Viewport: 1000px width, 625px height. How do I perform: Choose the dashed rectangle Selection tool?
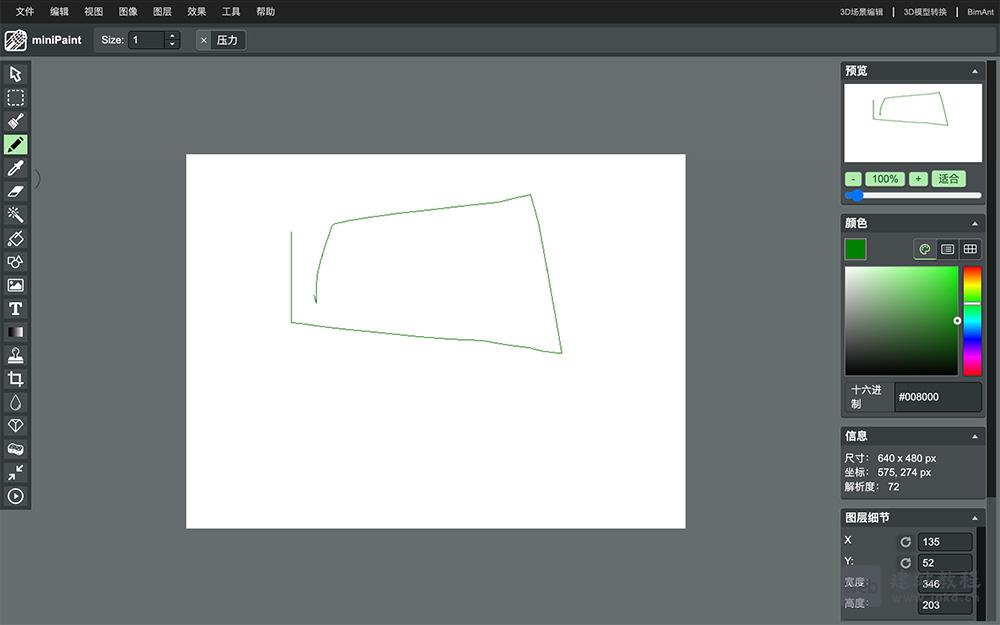(x=16, y=98)
